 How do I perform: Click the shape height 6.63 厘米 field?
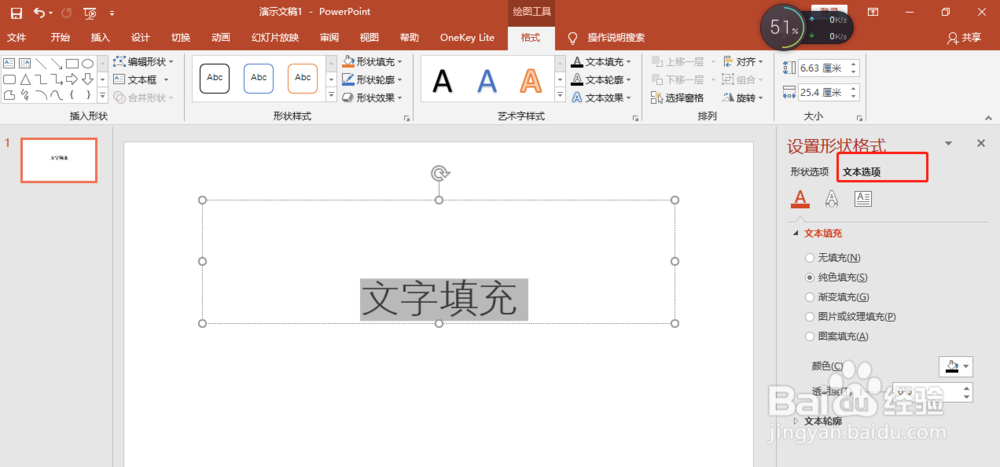coord(828,68)
